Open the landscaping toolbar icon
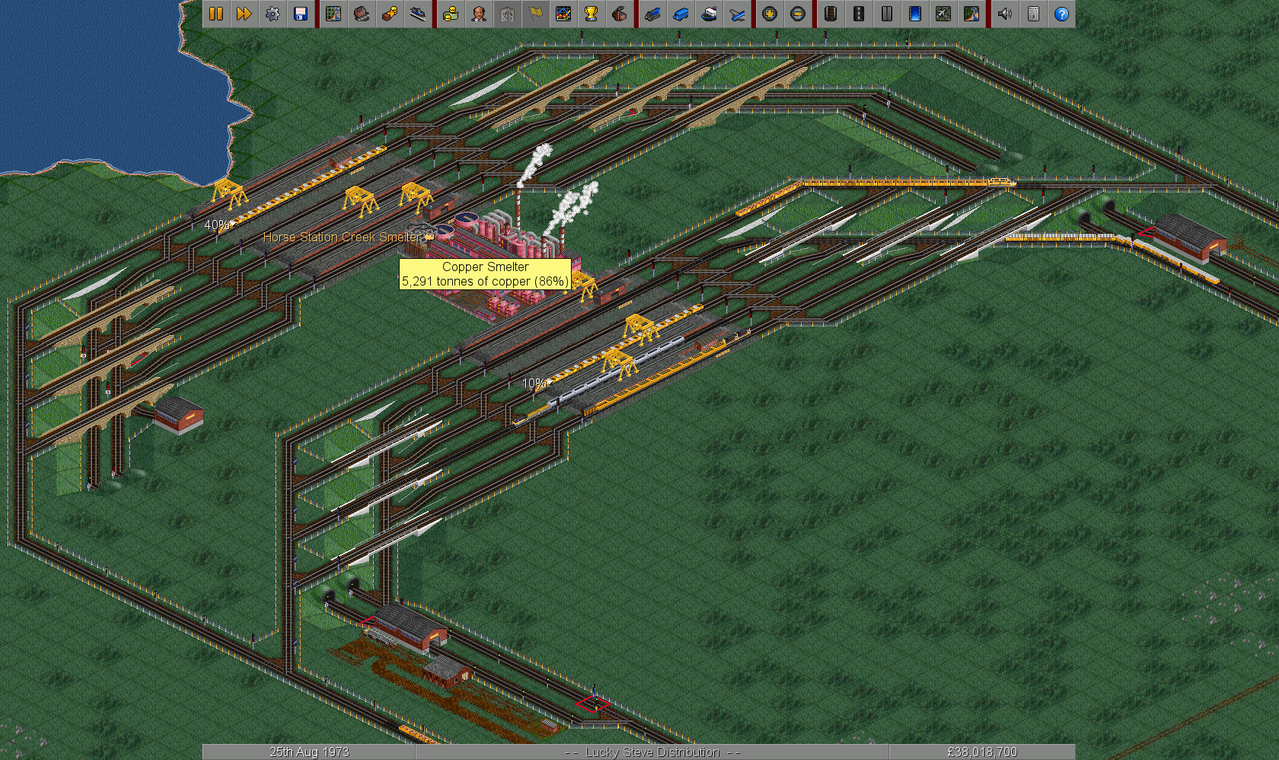Viewport: 1279px width, 760px height. [x=971, y=14]
